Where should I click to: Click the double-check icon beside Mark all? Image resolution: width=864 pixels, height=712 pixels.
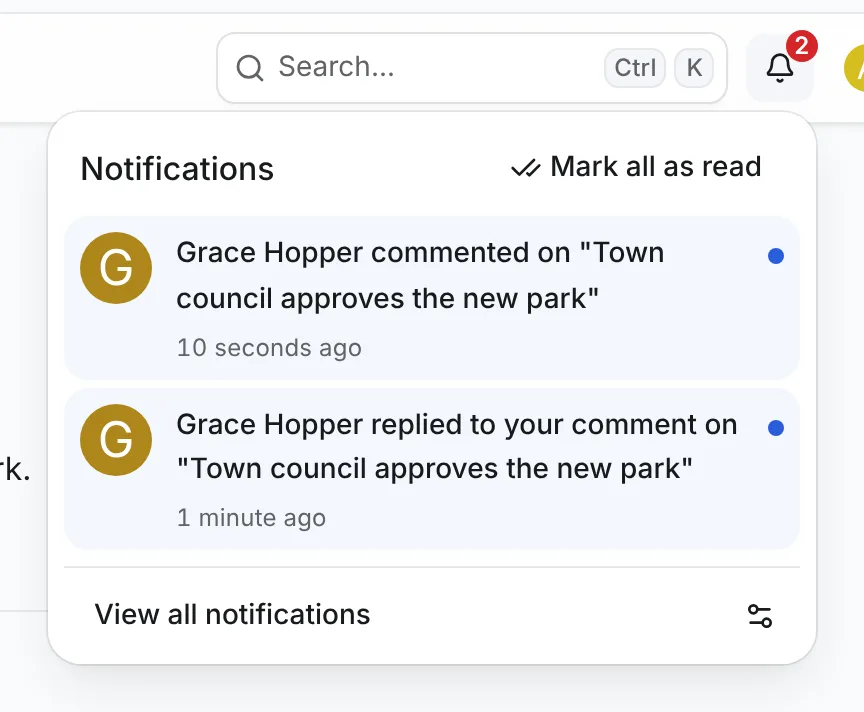pos(525,168)
